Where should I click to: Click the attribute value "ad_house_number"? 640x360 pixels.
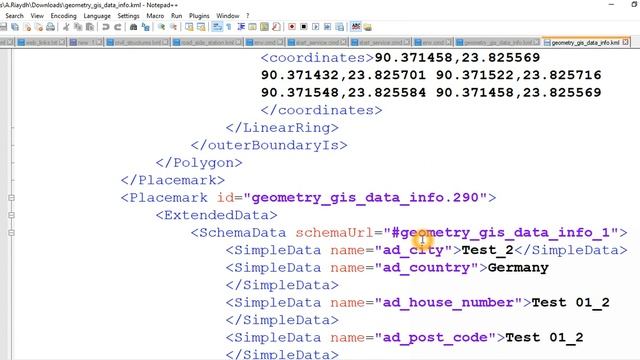(x=449, y=303)
